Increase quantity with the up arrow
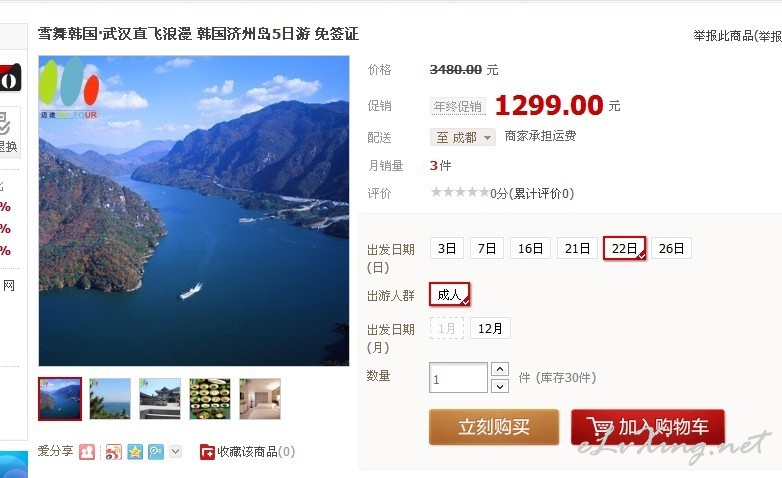 (500, 369)
